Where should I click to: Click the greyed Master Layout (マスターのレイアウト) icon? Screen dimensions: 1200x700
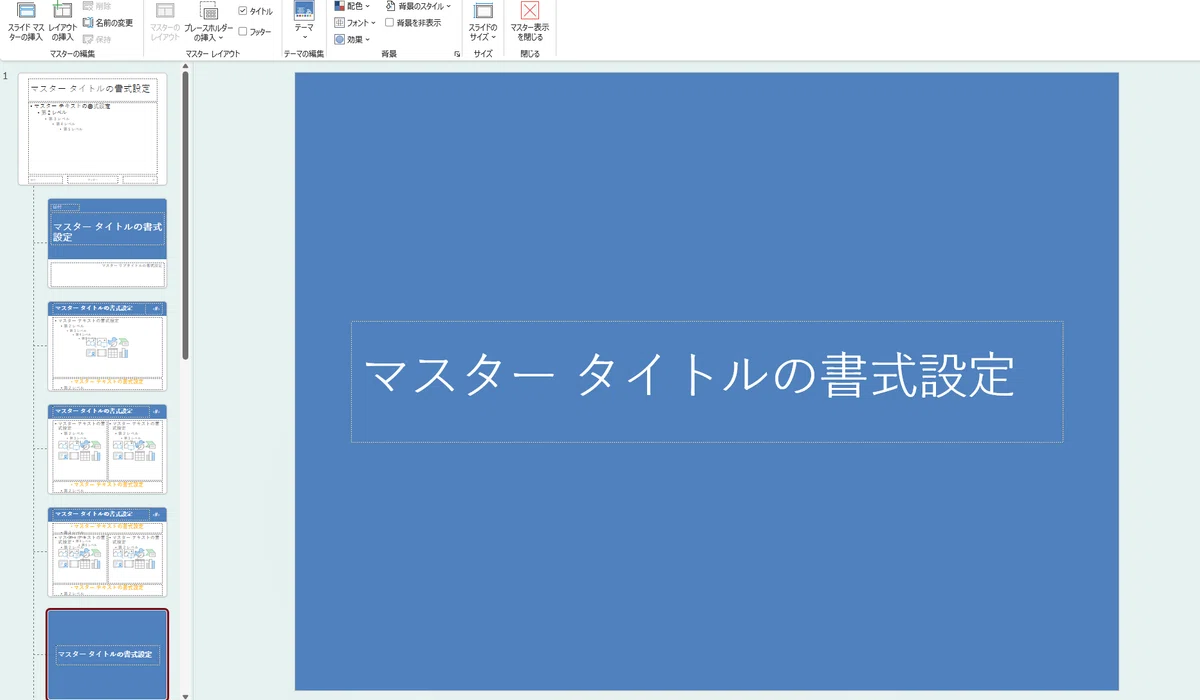(165, 21)
